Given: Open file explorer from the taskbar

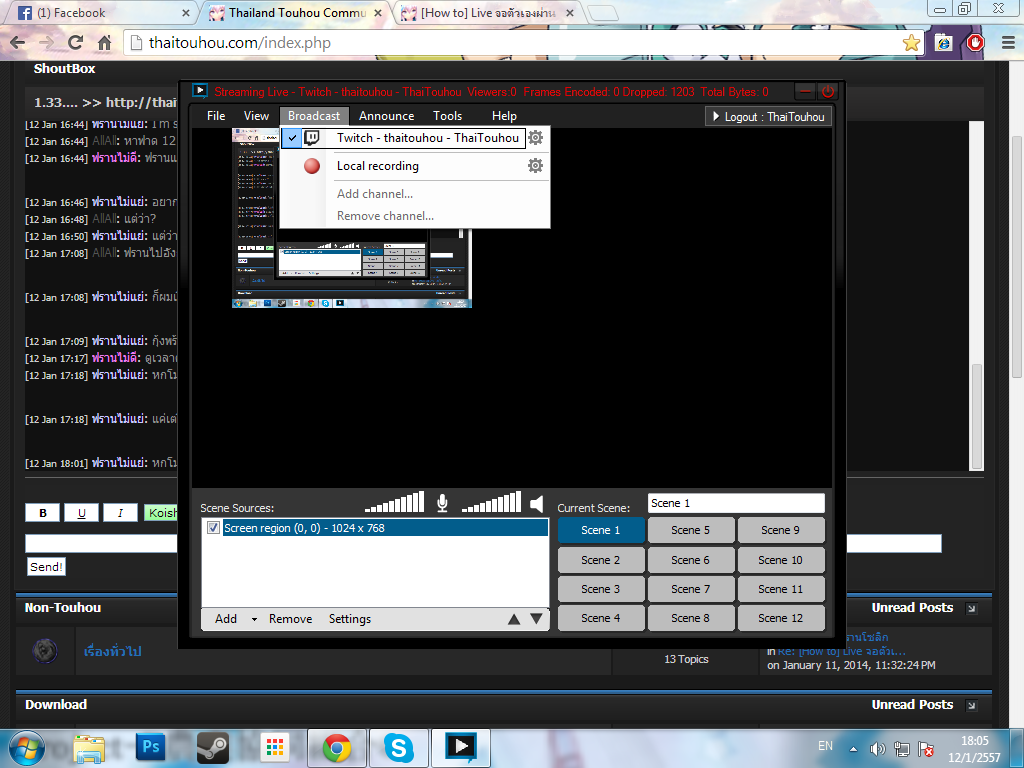Looking at the screenshot, I should pos(89,748).
